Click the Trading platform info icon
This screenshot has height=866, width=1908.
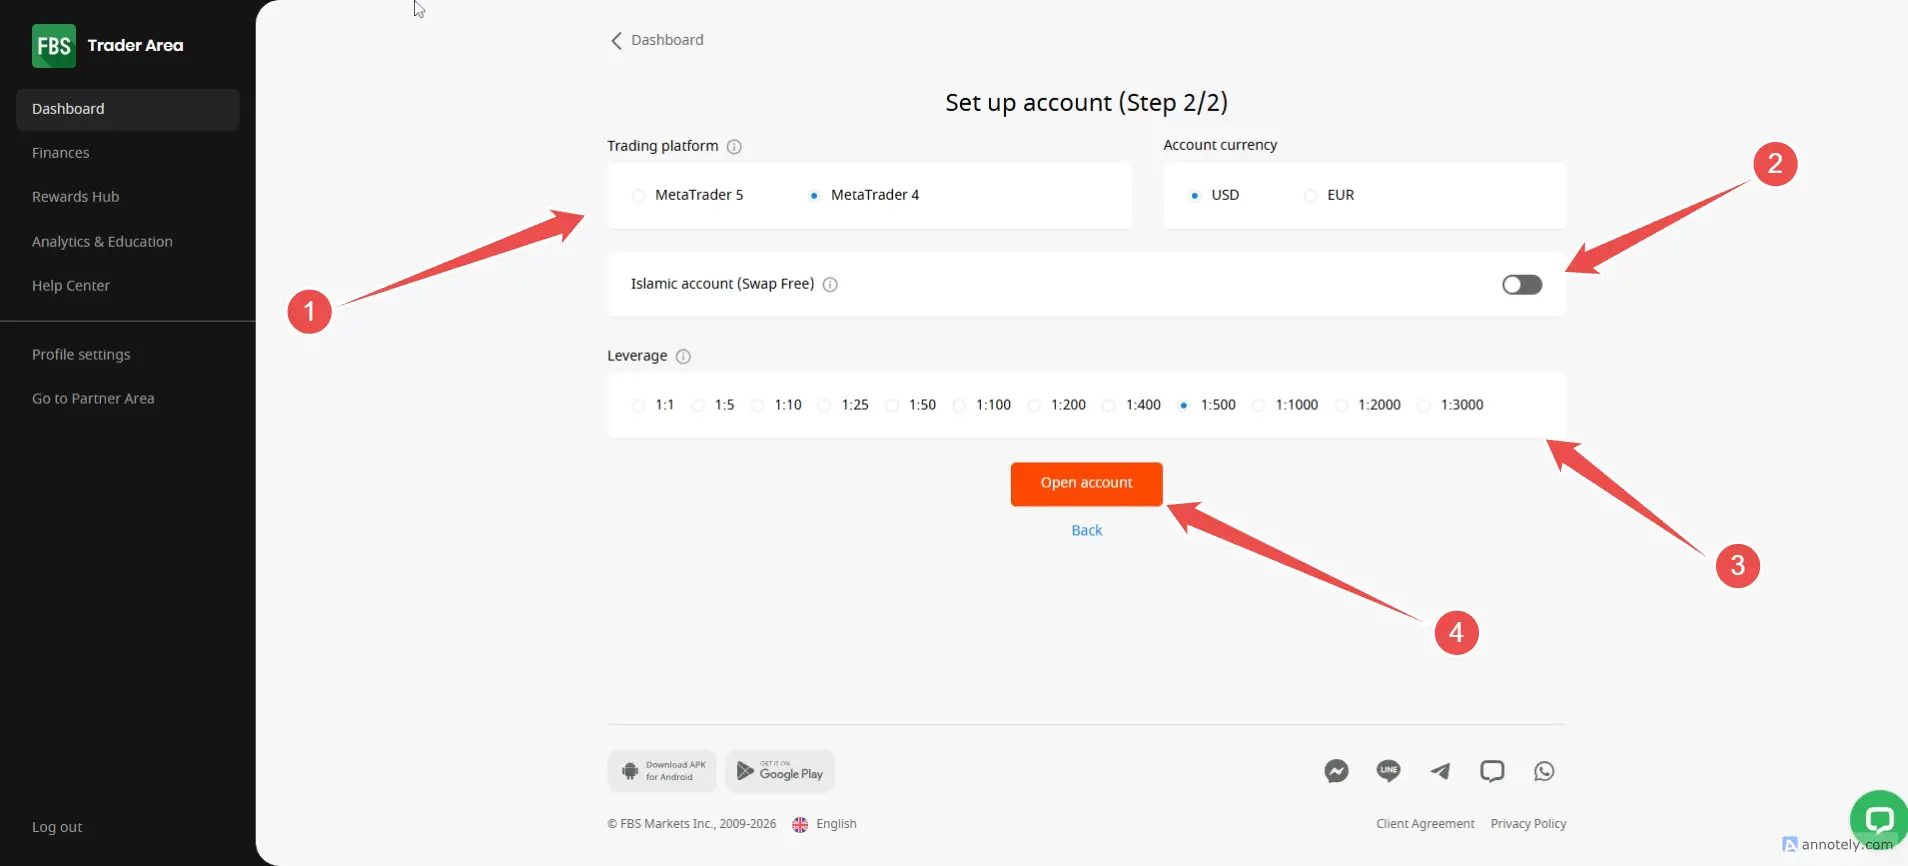[734, 147]
